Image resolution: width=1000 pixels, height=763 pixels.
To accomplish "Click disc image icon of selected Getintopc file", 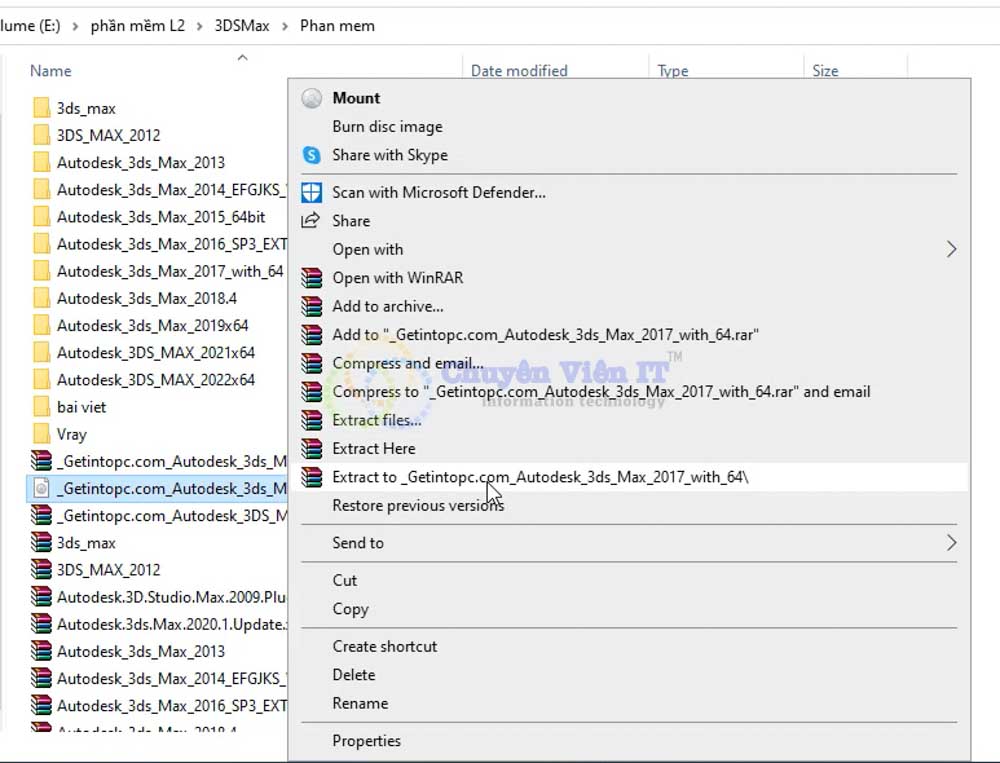I will (x=41, y=489).
